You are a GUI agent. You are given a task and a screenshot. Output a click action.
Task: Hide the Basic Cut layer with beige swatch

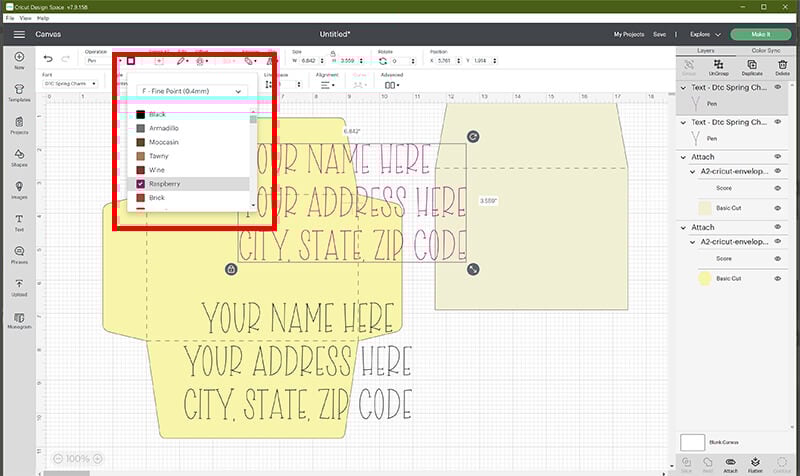coord(778,208)
